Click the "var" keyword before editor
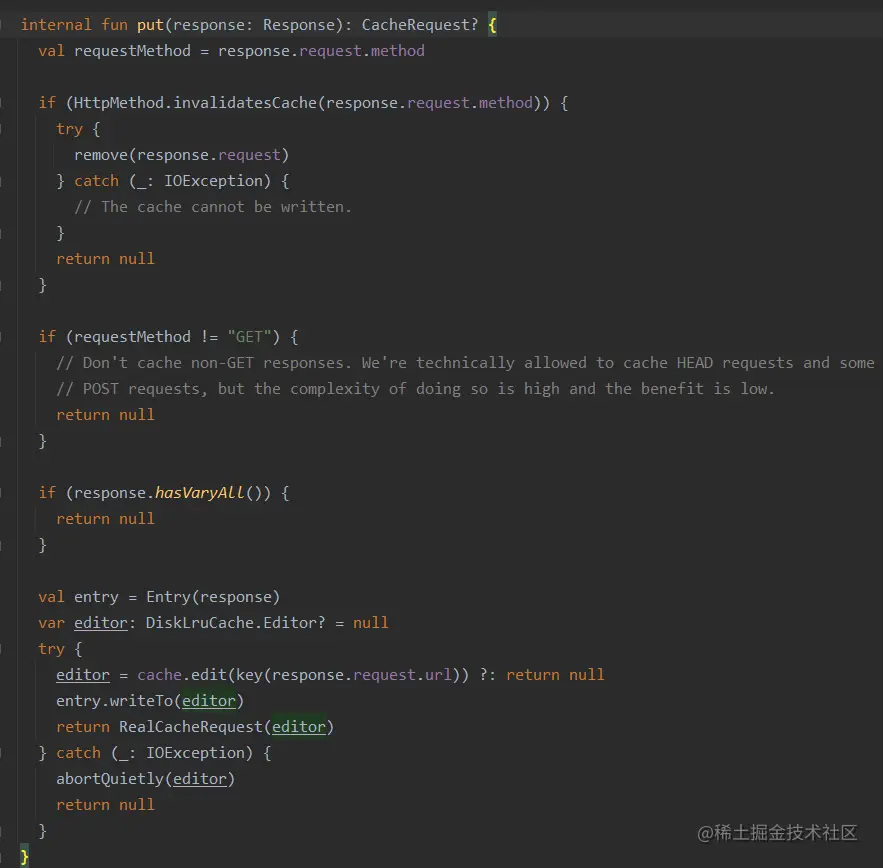The width and height of the screenshot is (883, 868). (51, 623)
